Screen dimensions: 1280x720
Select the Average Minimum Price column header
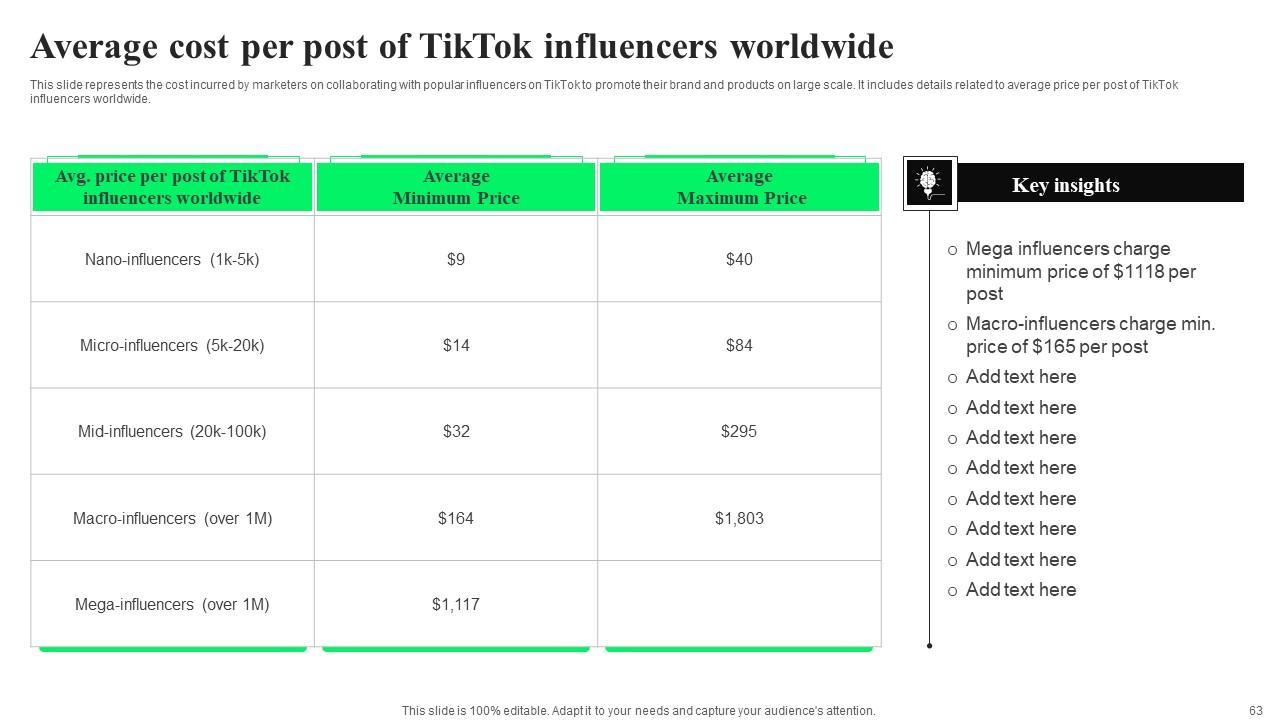coord(456,187)
